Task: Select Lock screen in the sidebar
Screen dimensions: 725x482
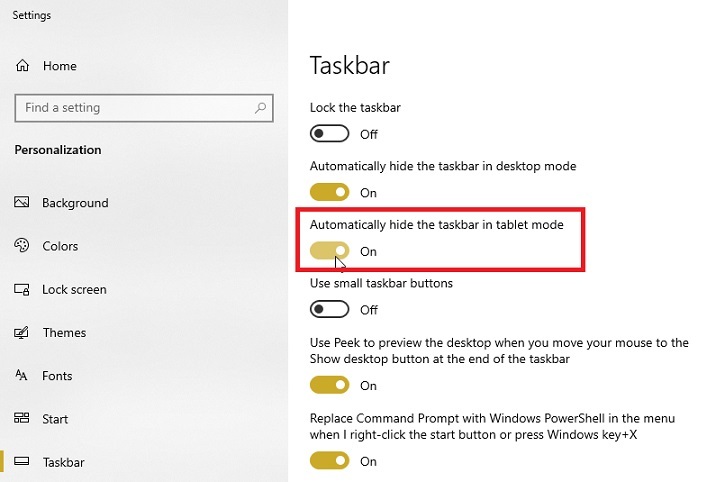Action: [x=74, y=290]
